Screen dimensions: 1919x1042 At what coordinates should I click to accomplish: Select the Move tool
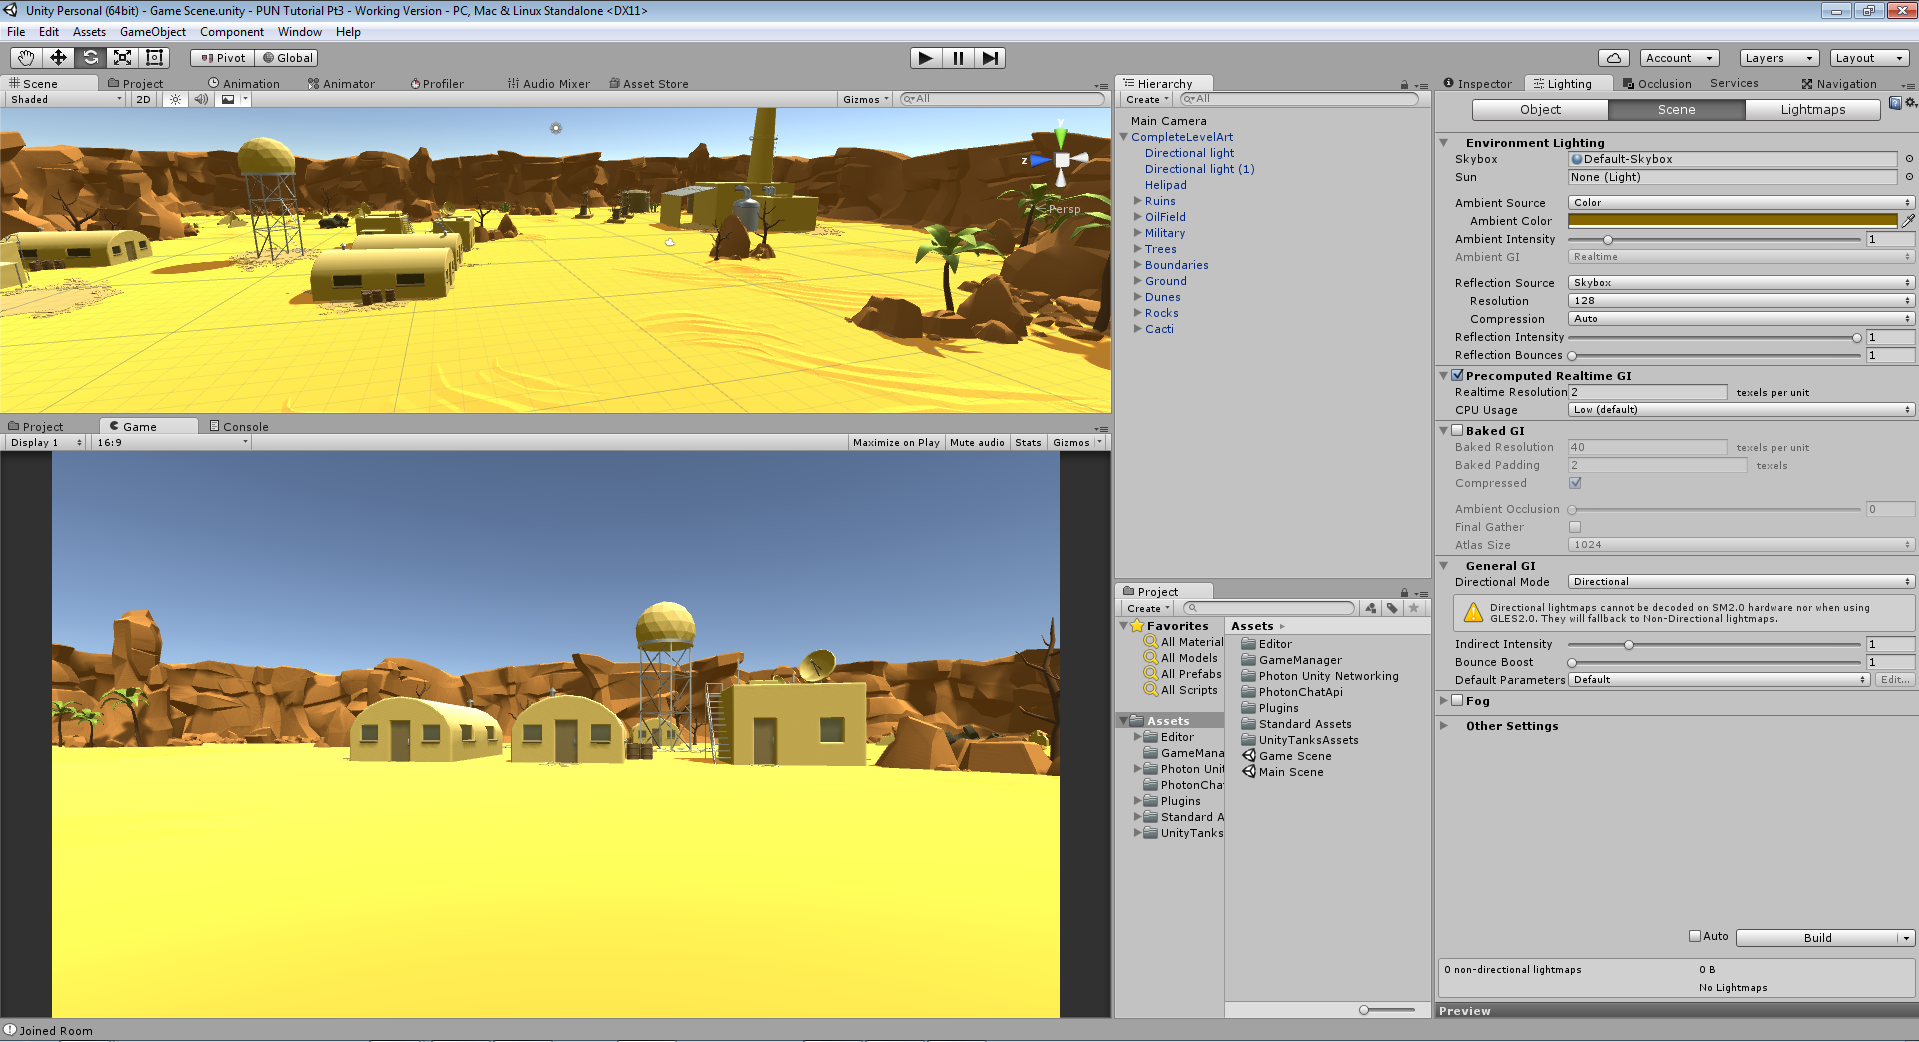click(58, 58)
